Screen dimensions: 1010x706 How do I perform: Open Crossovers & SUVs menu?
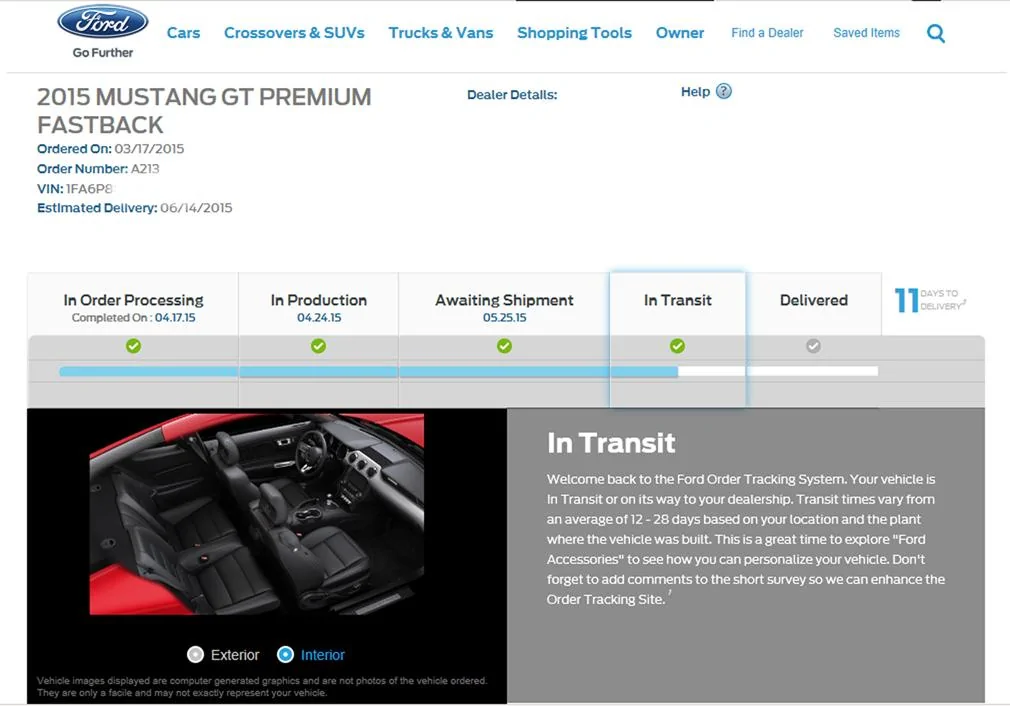pos(294,33)
